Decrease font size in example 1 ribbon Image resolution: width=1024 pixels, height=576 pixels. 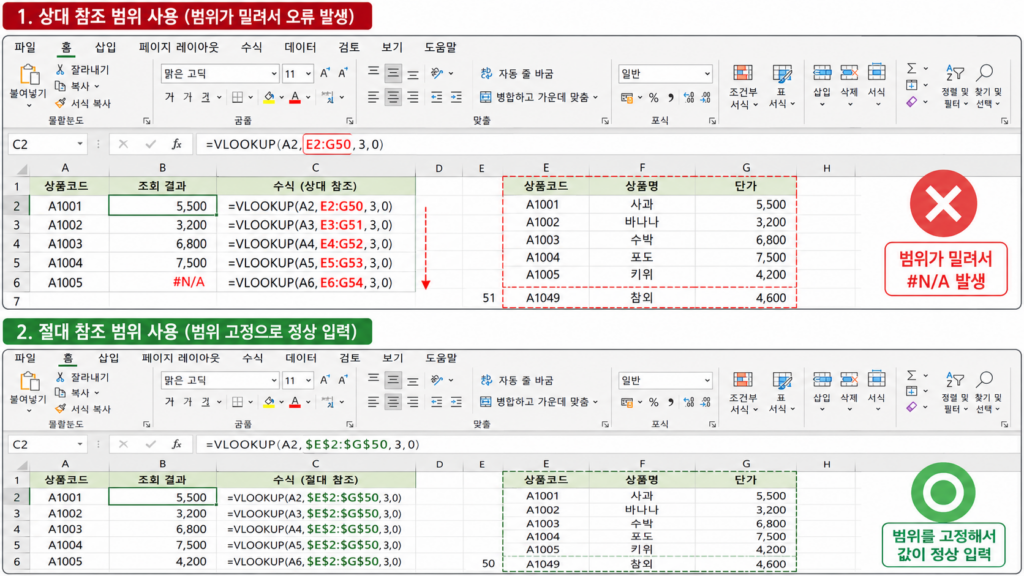(x=342, y=73)
